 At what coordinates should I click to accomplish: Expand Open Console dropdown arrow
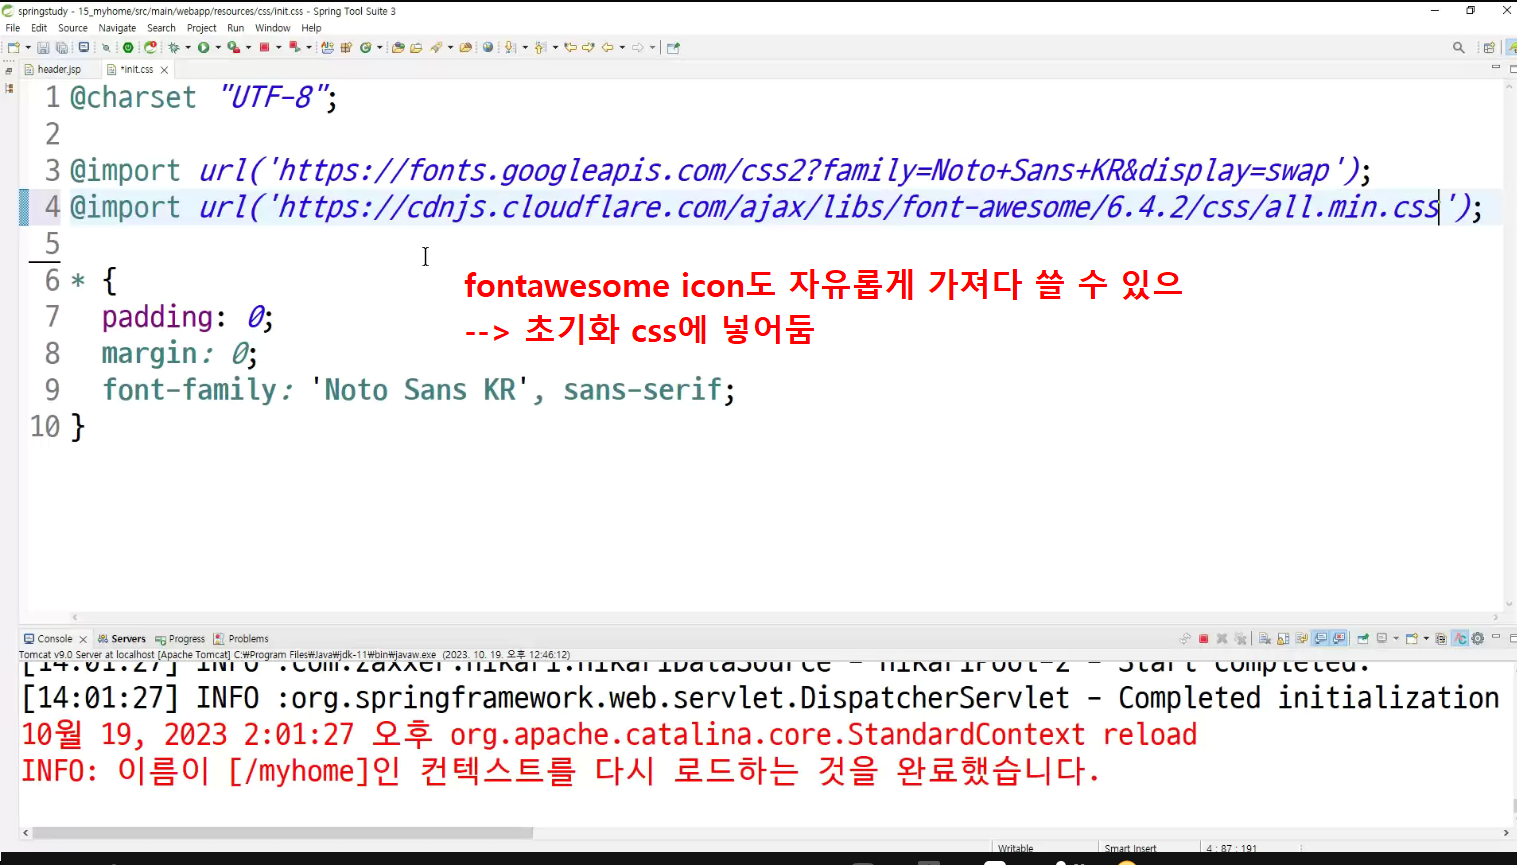coord(1426,638)
